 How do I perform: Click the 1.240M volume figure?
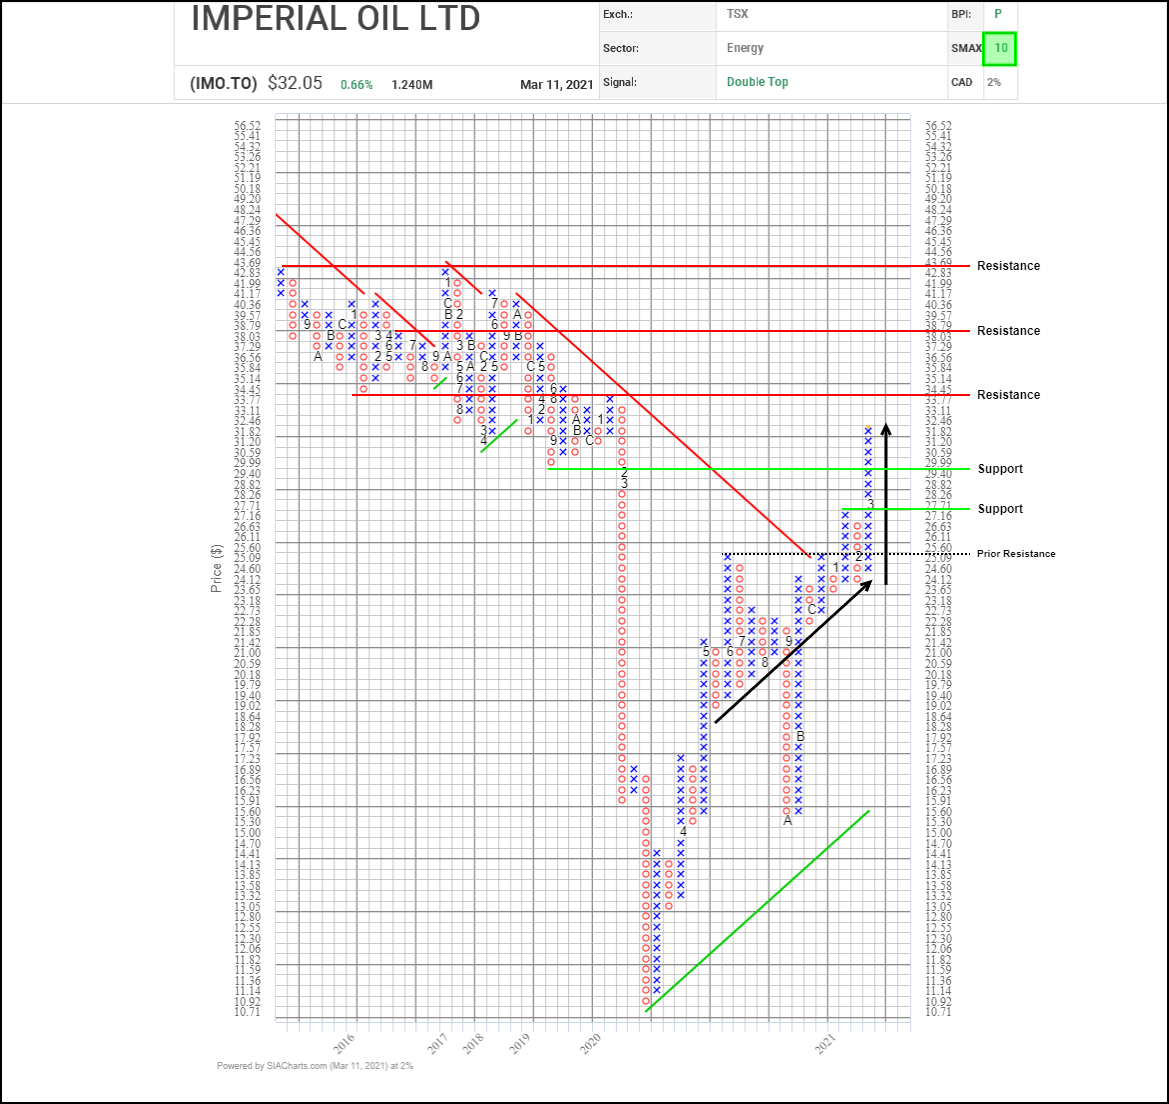tap(412, 85)
